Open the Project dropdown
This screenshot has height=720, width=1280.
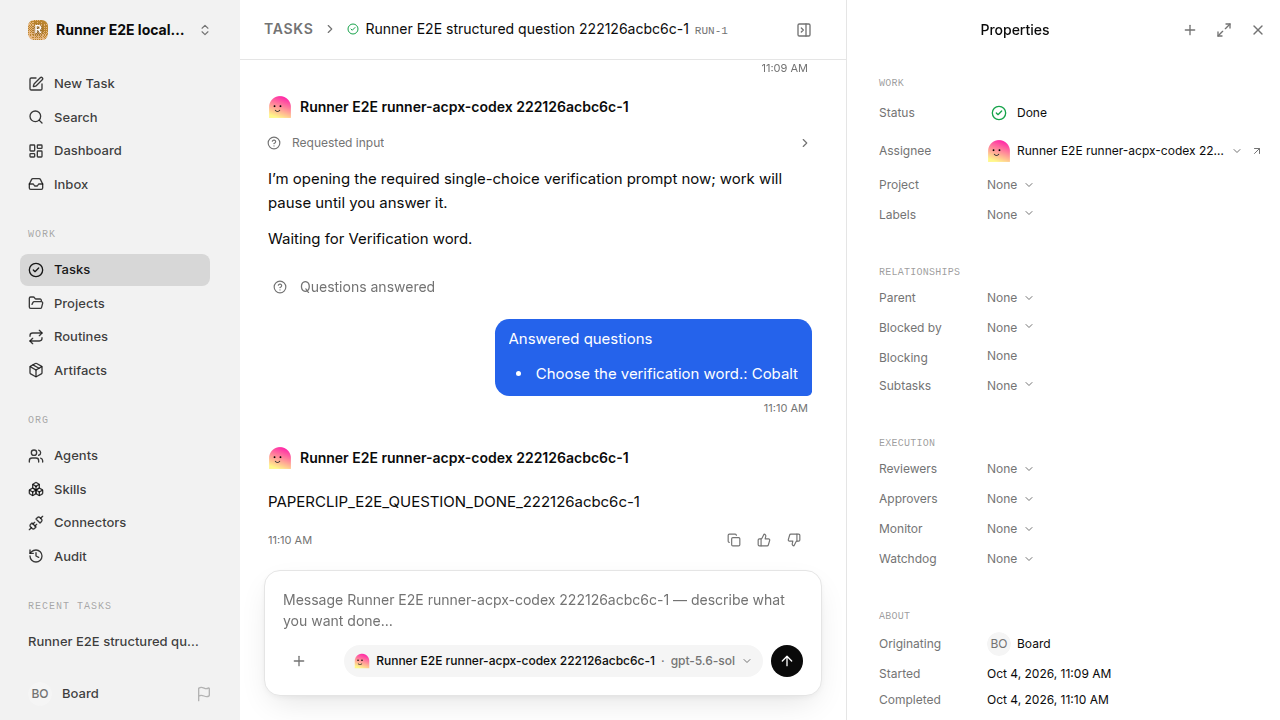click(1010, 185)
